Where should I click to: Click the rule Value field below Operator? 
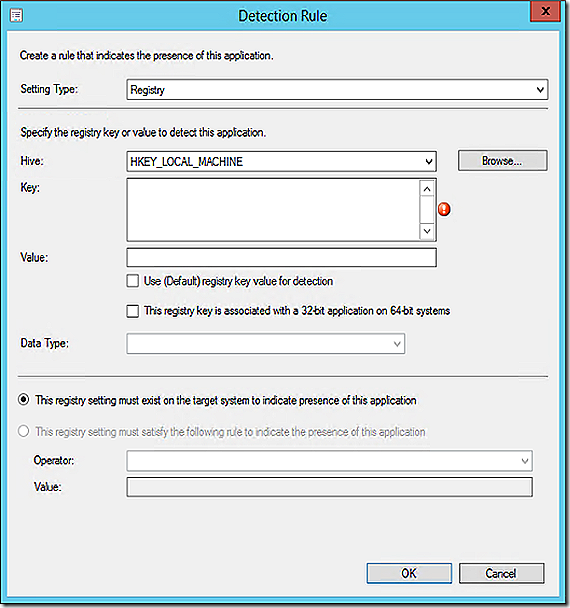[x=330, y=487]
